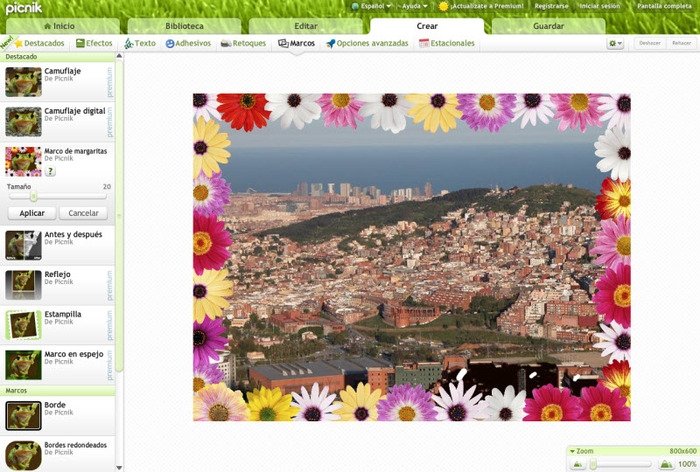The image size is (700, 472).
Task: Select the Reflejo effect thumbnail
Action: (x=23, y=285)
